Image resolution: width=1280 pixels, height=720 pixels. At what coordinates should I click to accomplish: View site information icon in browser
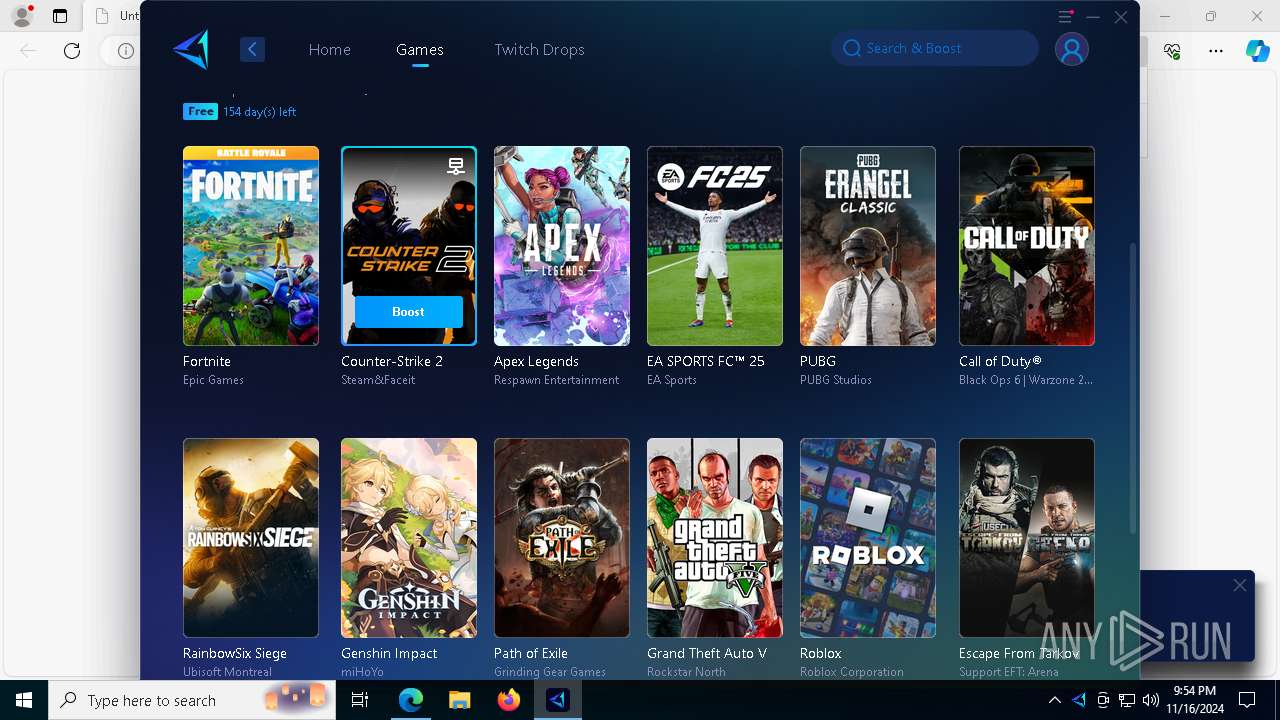point(125,50)
